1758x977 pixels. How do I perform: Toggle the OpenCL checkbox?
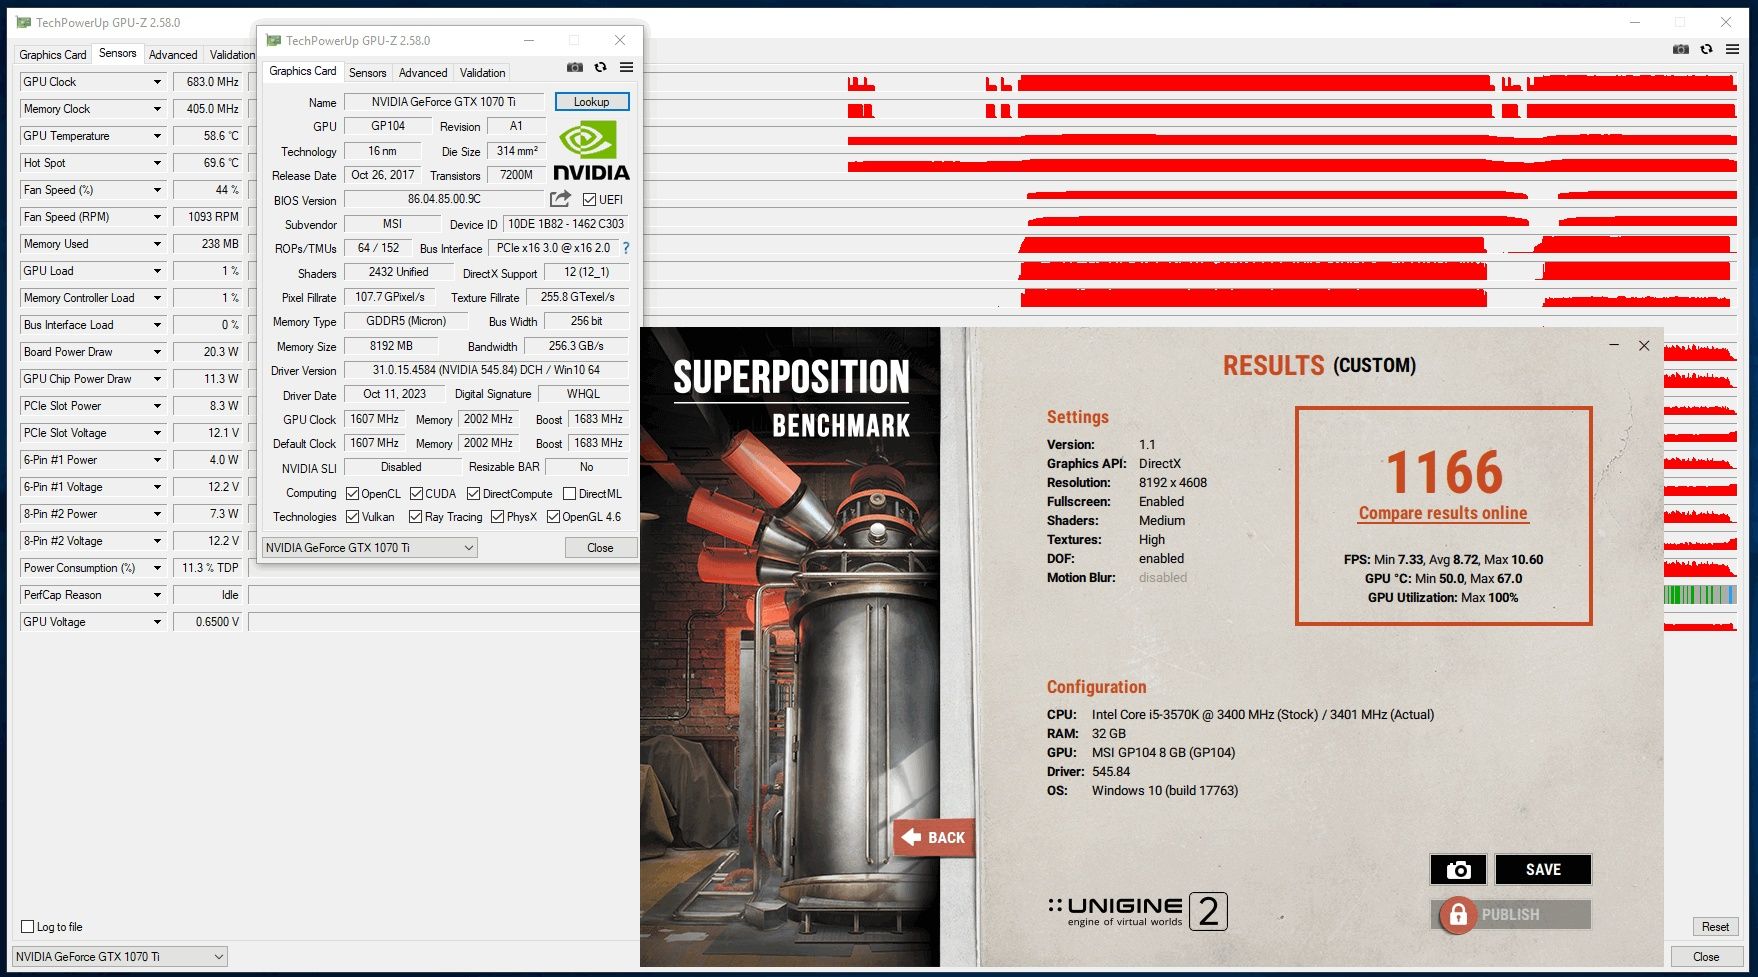point(352,494)
